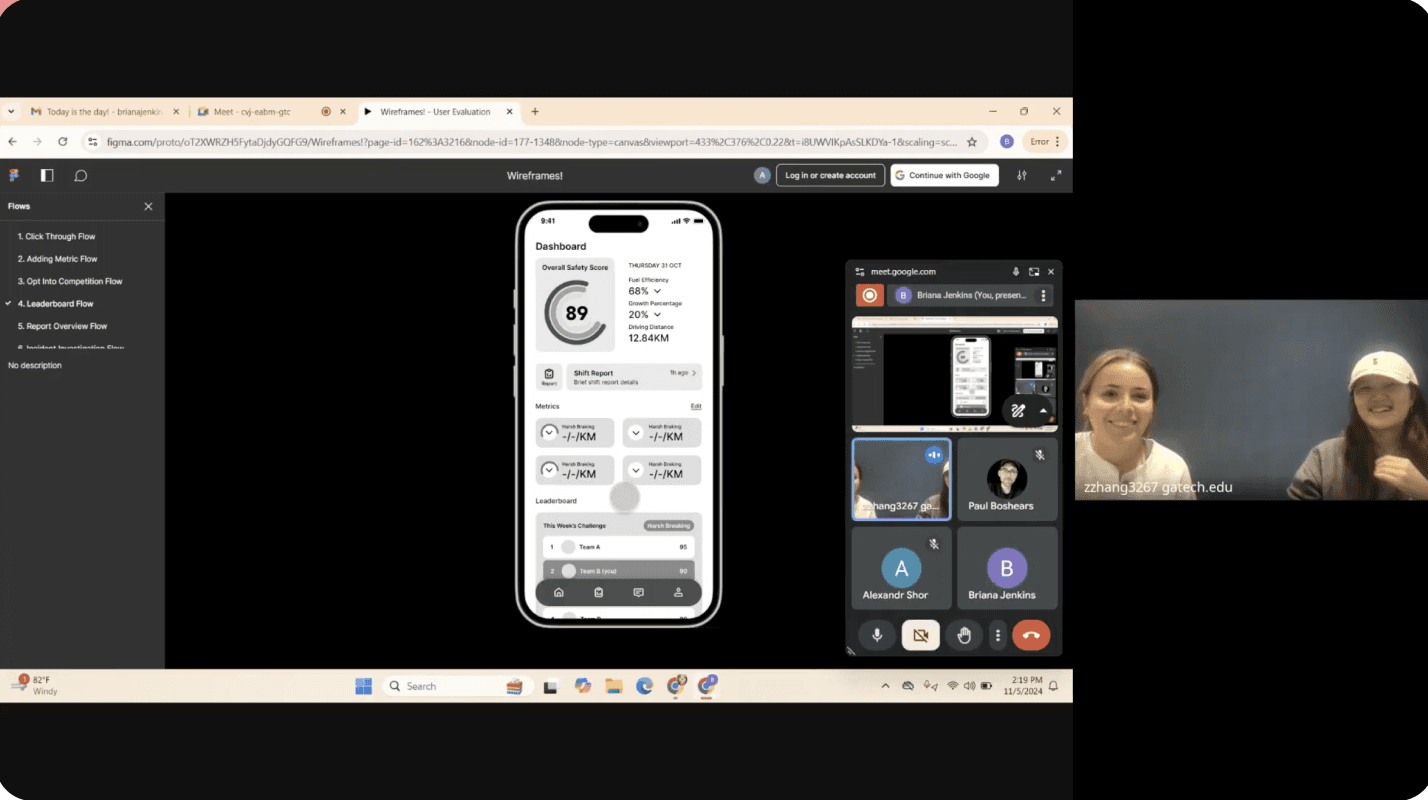Click the browser address bar URL
This screenshot has width=1428, height=800.
click(x=531, y=142)
